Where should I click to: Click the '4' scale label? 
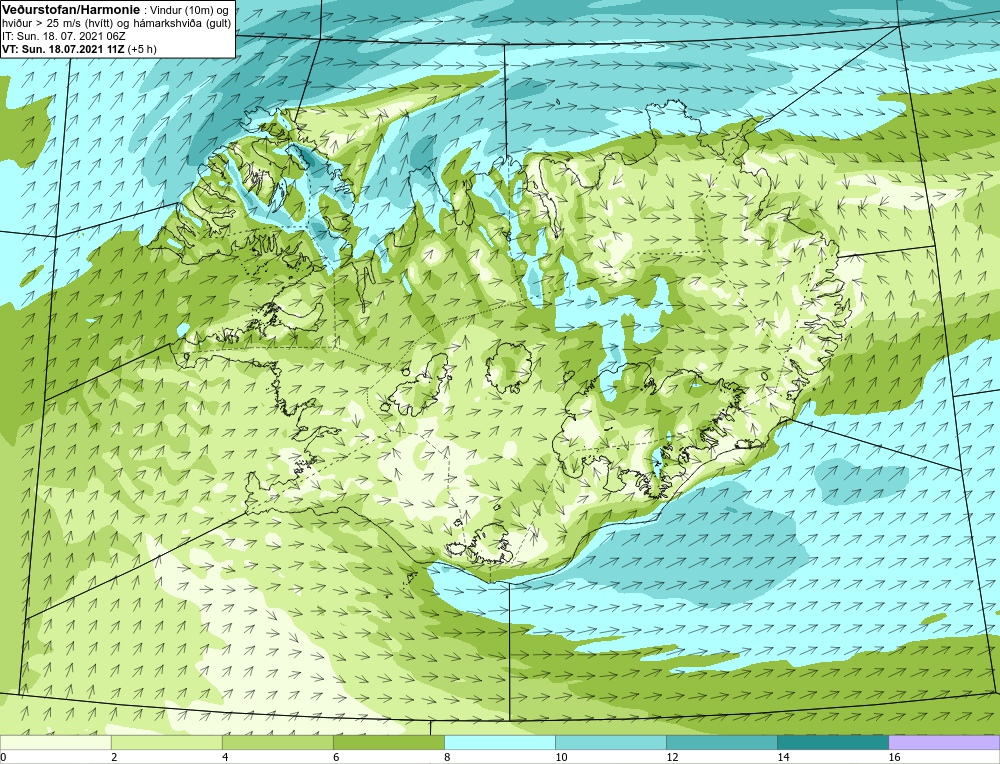[x=225, y=757]
